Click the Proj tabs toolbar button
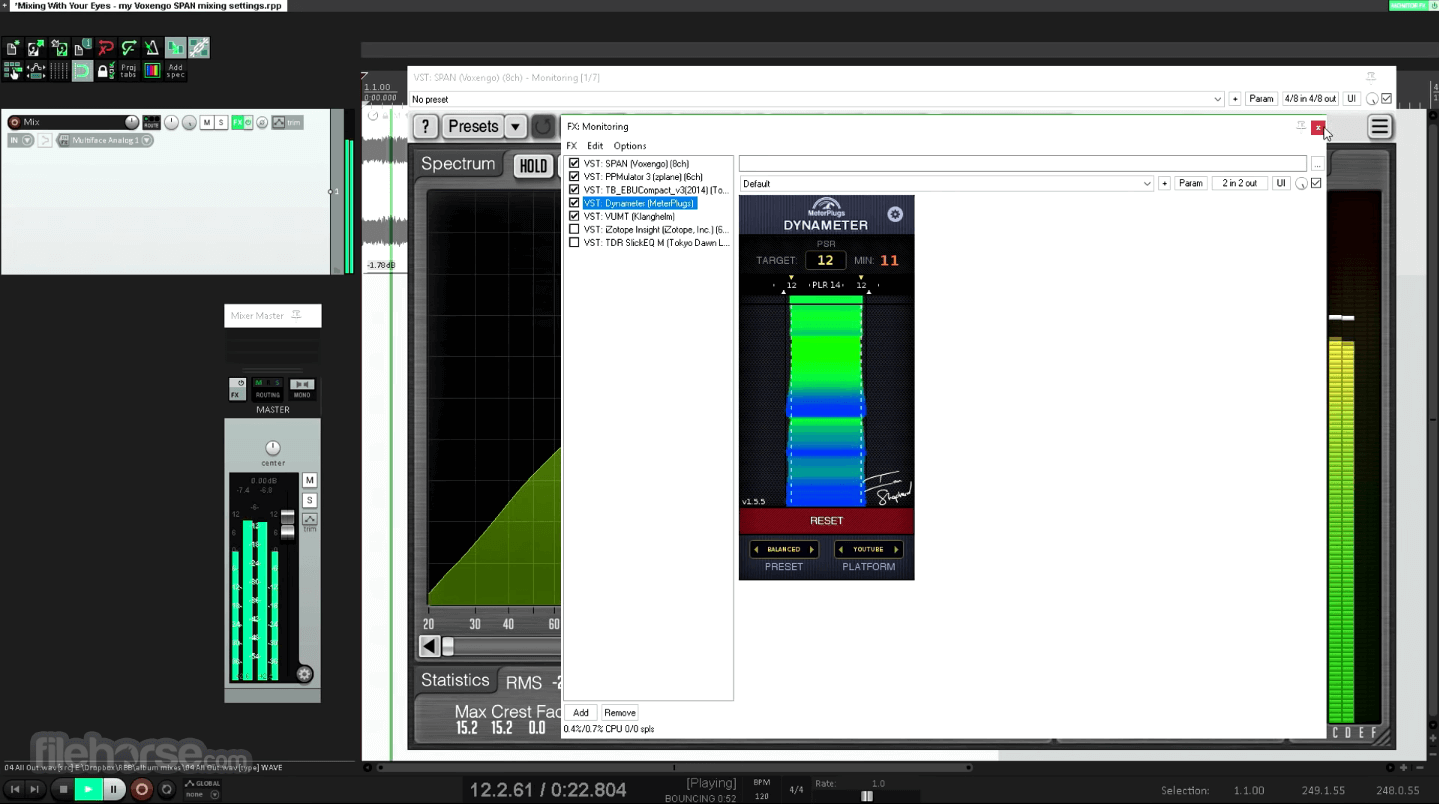1439x804 pixels. coord(129,71)
